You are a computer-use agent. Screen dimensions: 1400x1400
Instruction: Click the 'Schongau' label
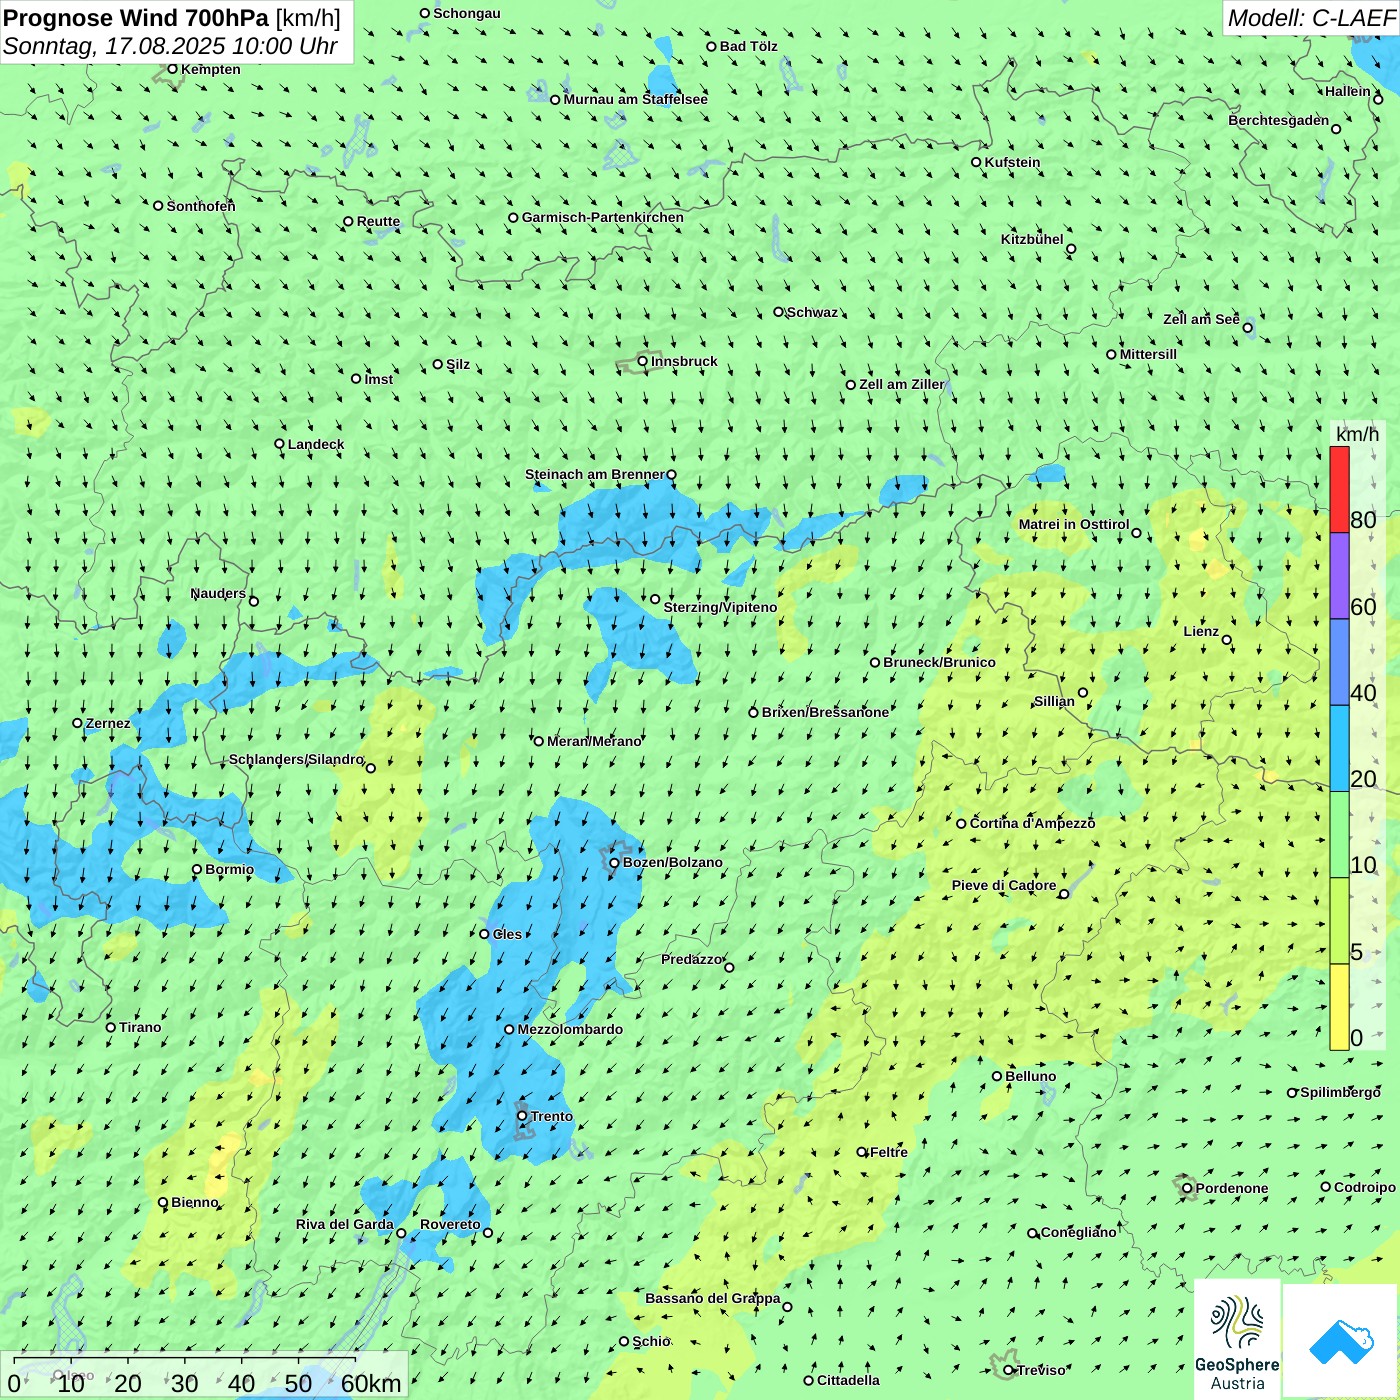[467, 13]
